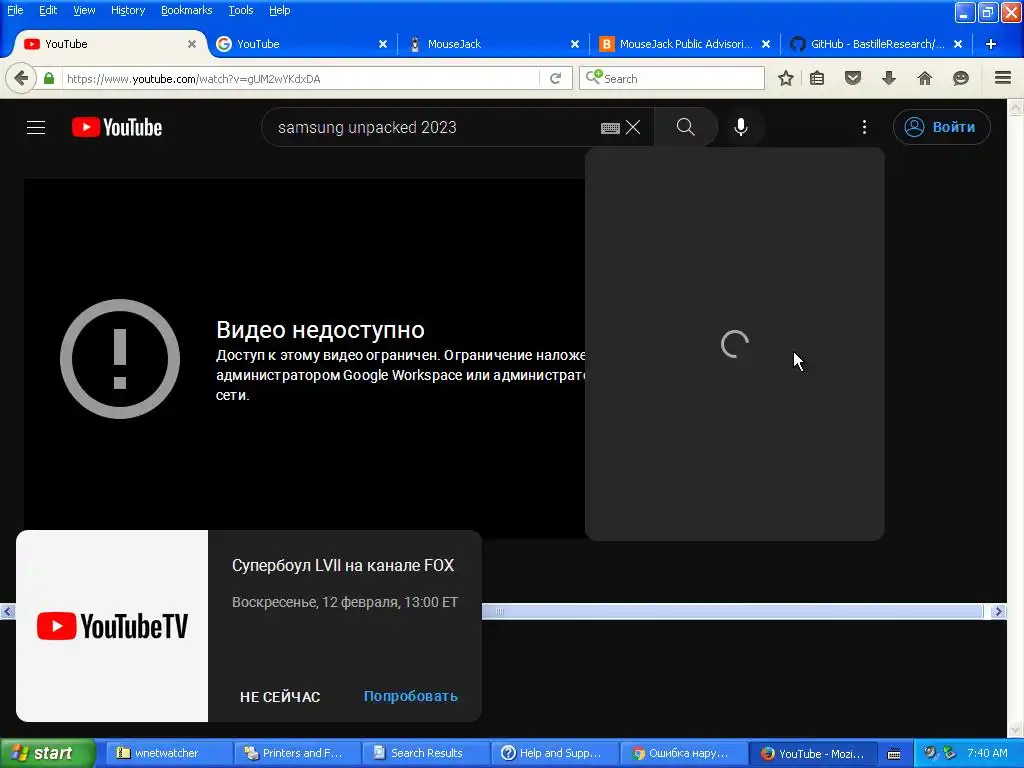Open the Chrome Ошибка taskbar item
The image size is (1024, 768).
682,753
